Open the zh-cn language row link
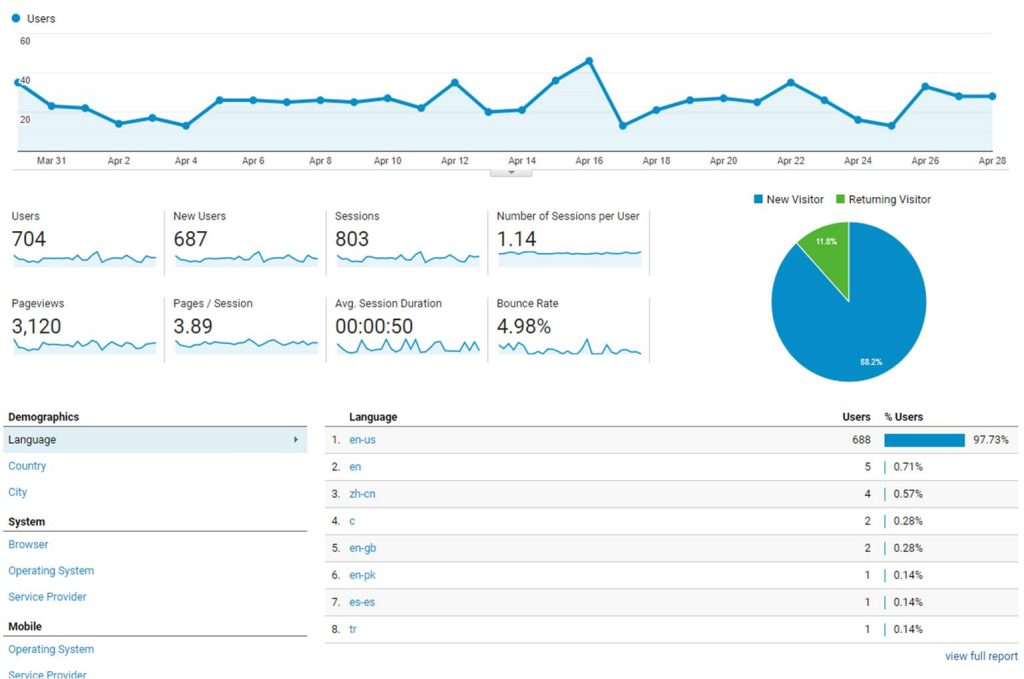The width and height of the screenshot is (1024, 679). pyautogui.click(x=362, y=494)
